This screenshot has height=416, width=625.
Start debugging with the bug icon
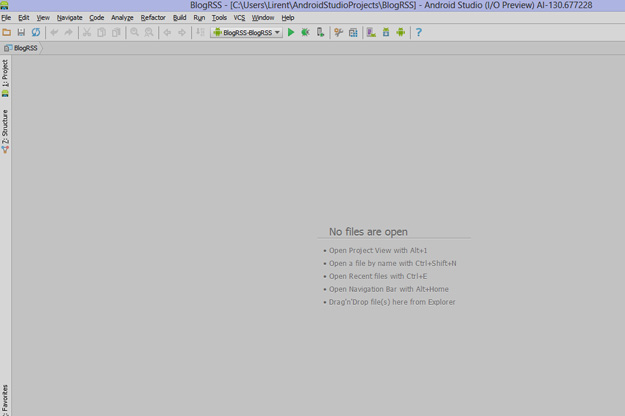pyautogui.click(x=306, y=32)
